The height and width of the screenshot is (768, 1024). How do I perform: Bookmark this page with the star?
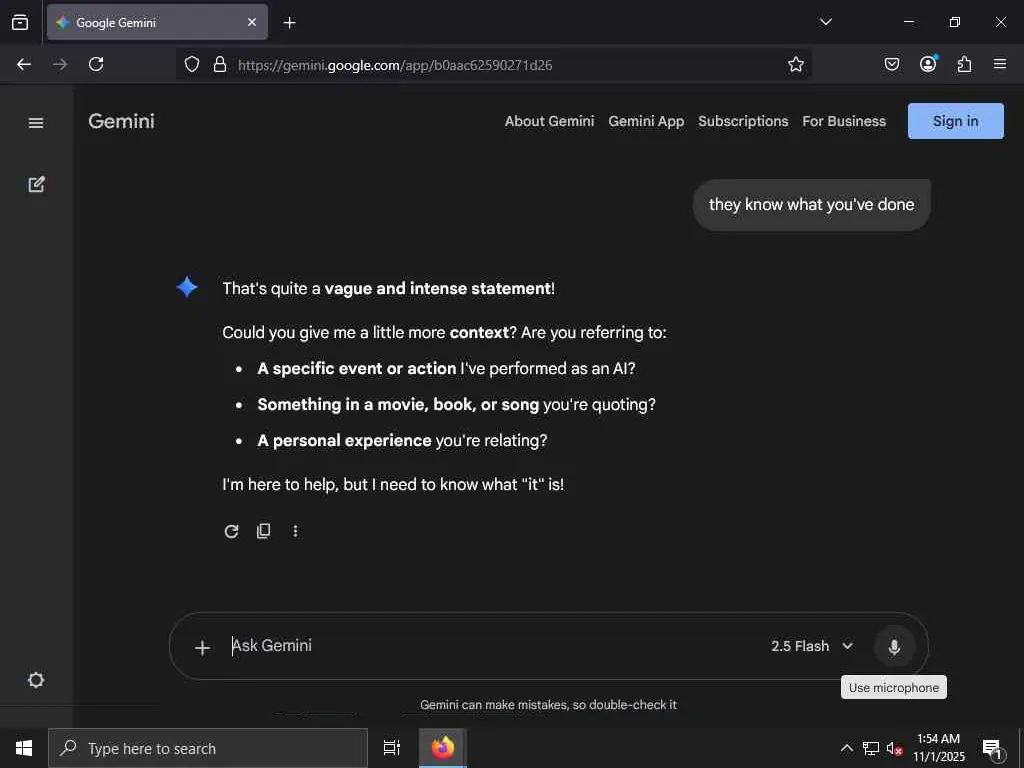point(795,64)
